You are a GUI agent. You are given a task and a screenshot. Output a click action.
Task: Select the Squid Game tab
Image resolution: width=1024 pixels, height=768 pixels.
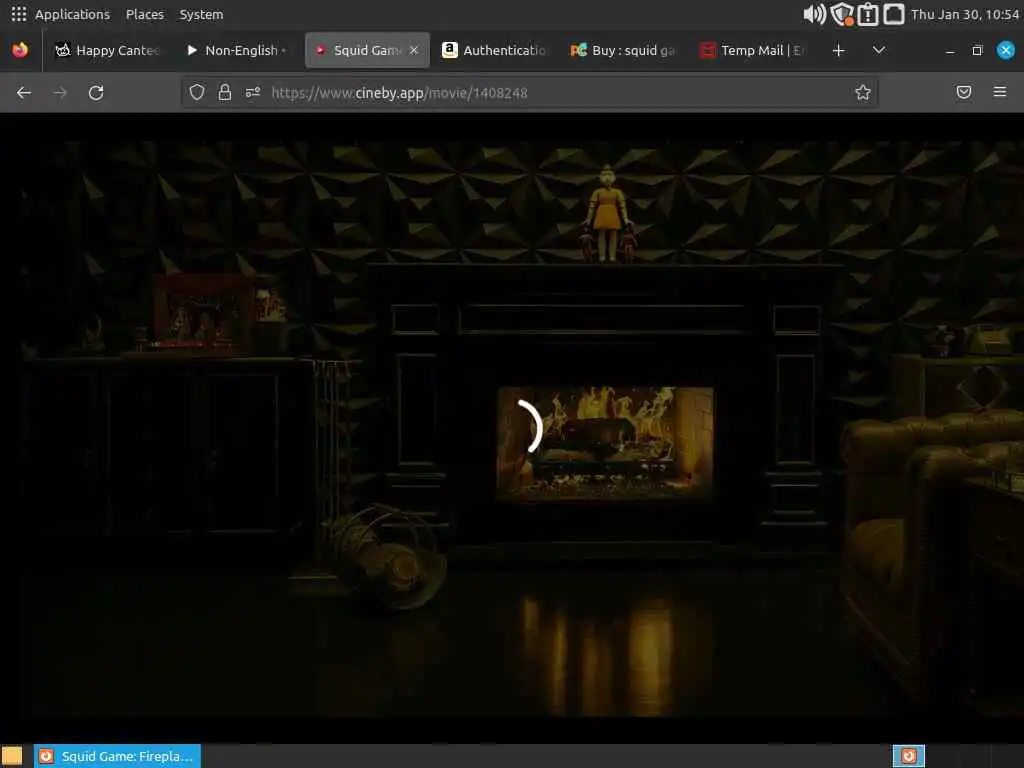367,50
